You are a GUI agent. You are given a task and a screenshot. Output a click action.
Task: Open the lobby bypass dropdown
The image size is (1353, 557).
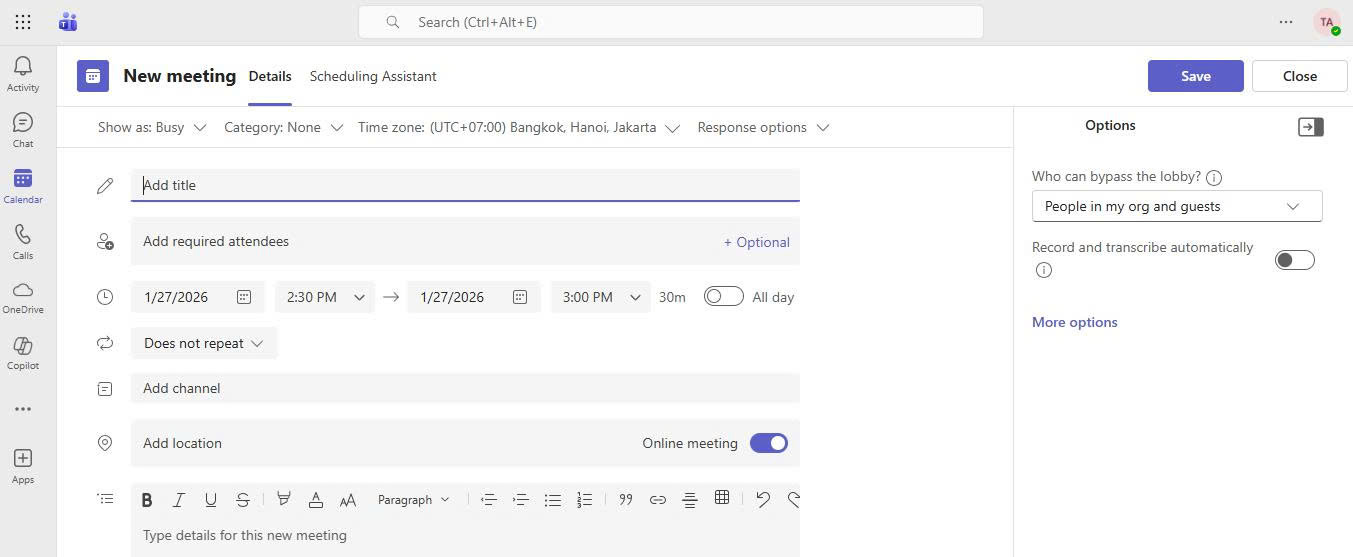click(x=1176, y=206)
